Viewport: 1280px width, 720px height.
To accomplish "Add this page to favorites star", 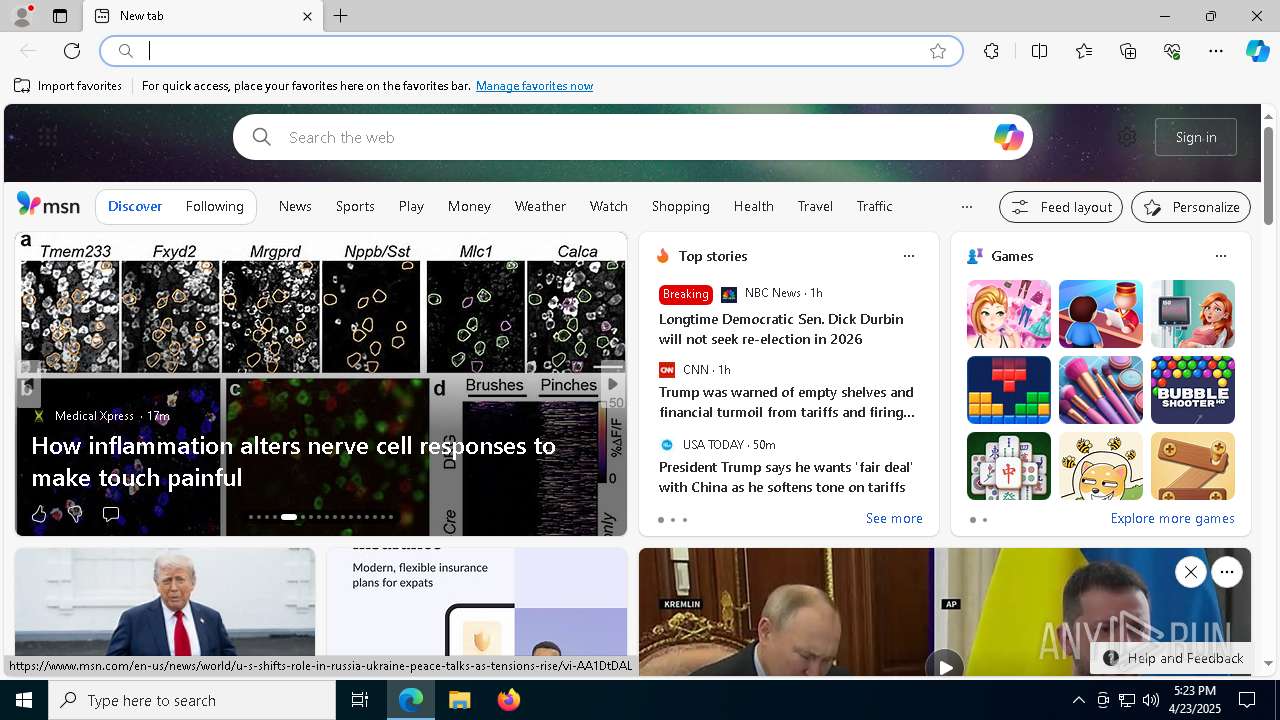I will pos(937,51).
